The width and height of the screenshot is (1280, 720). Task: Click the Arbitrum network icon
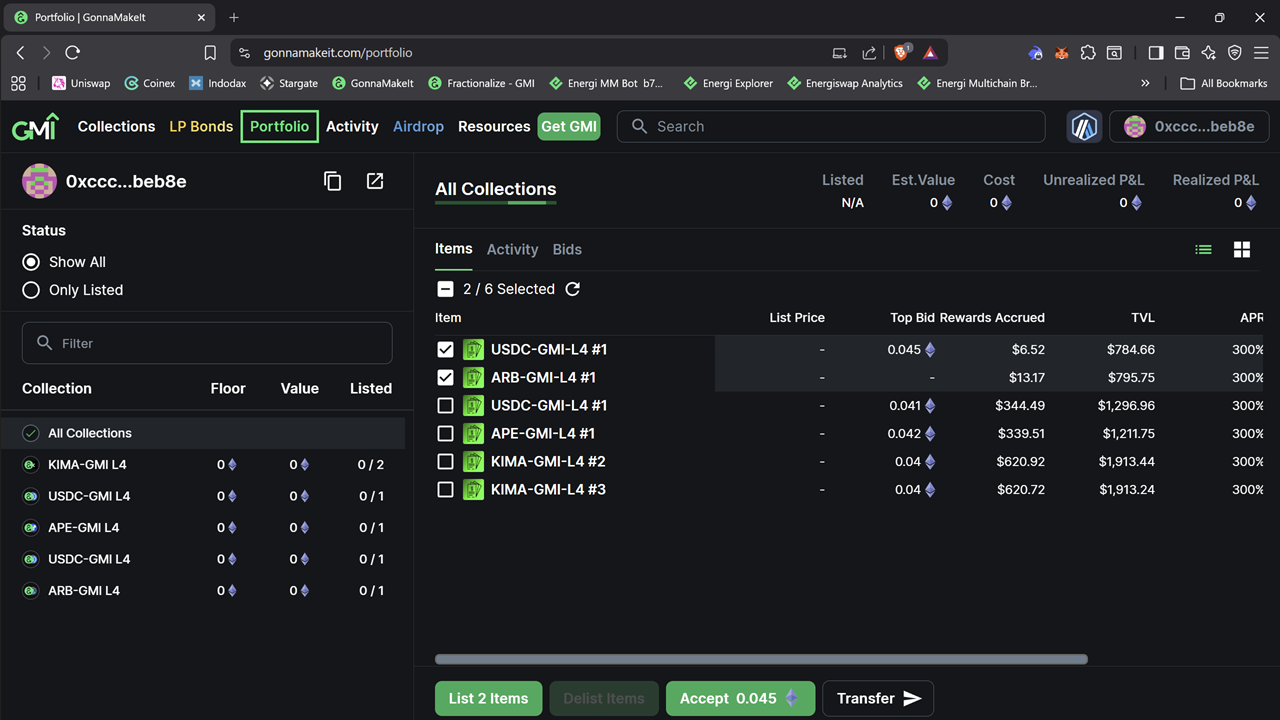[1084, 127]
